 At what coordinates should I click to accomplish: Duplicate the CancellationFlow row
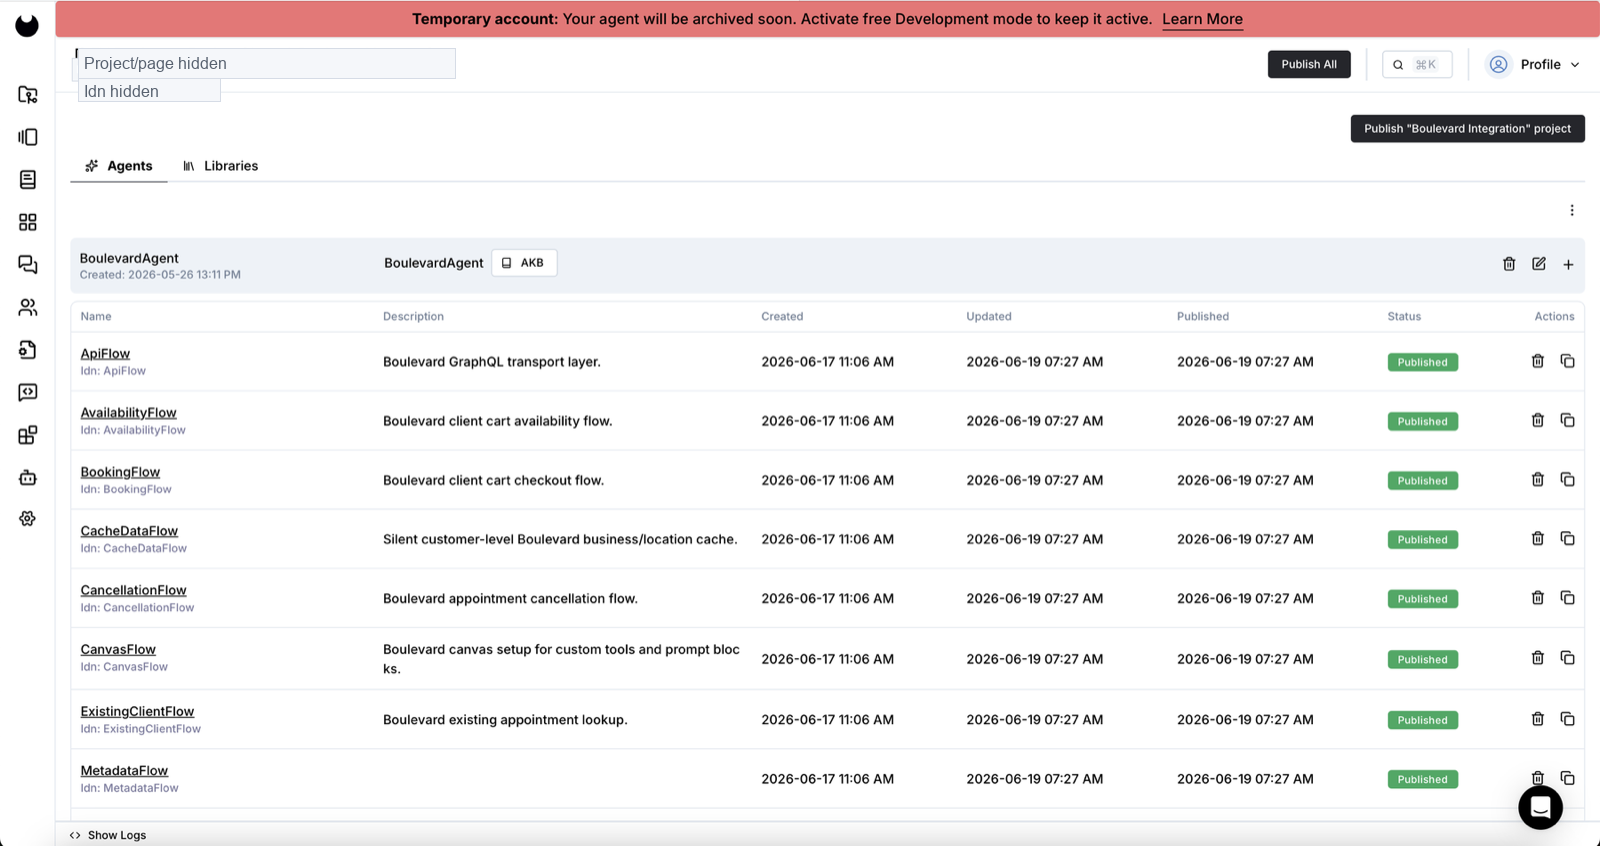pos(1567,598)
